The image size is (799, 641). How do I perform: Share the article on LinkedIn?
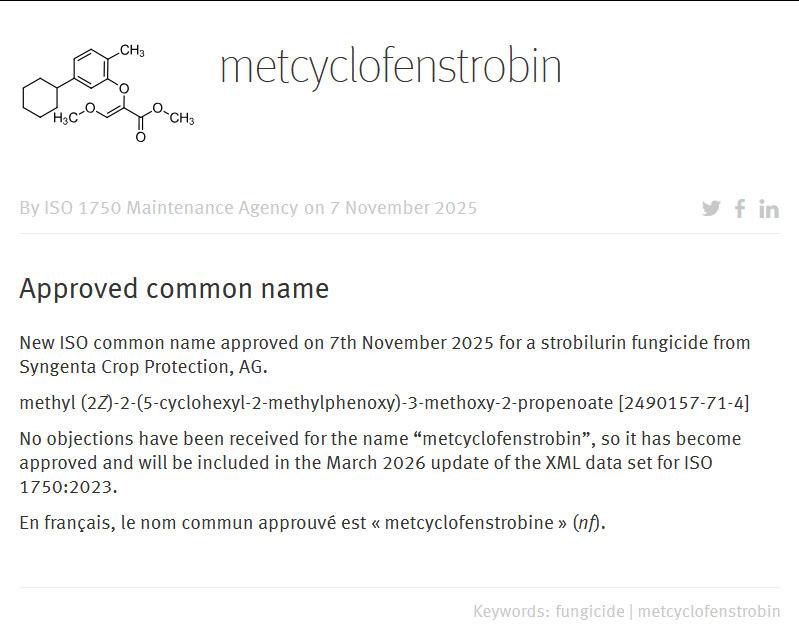click(769, 208)
